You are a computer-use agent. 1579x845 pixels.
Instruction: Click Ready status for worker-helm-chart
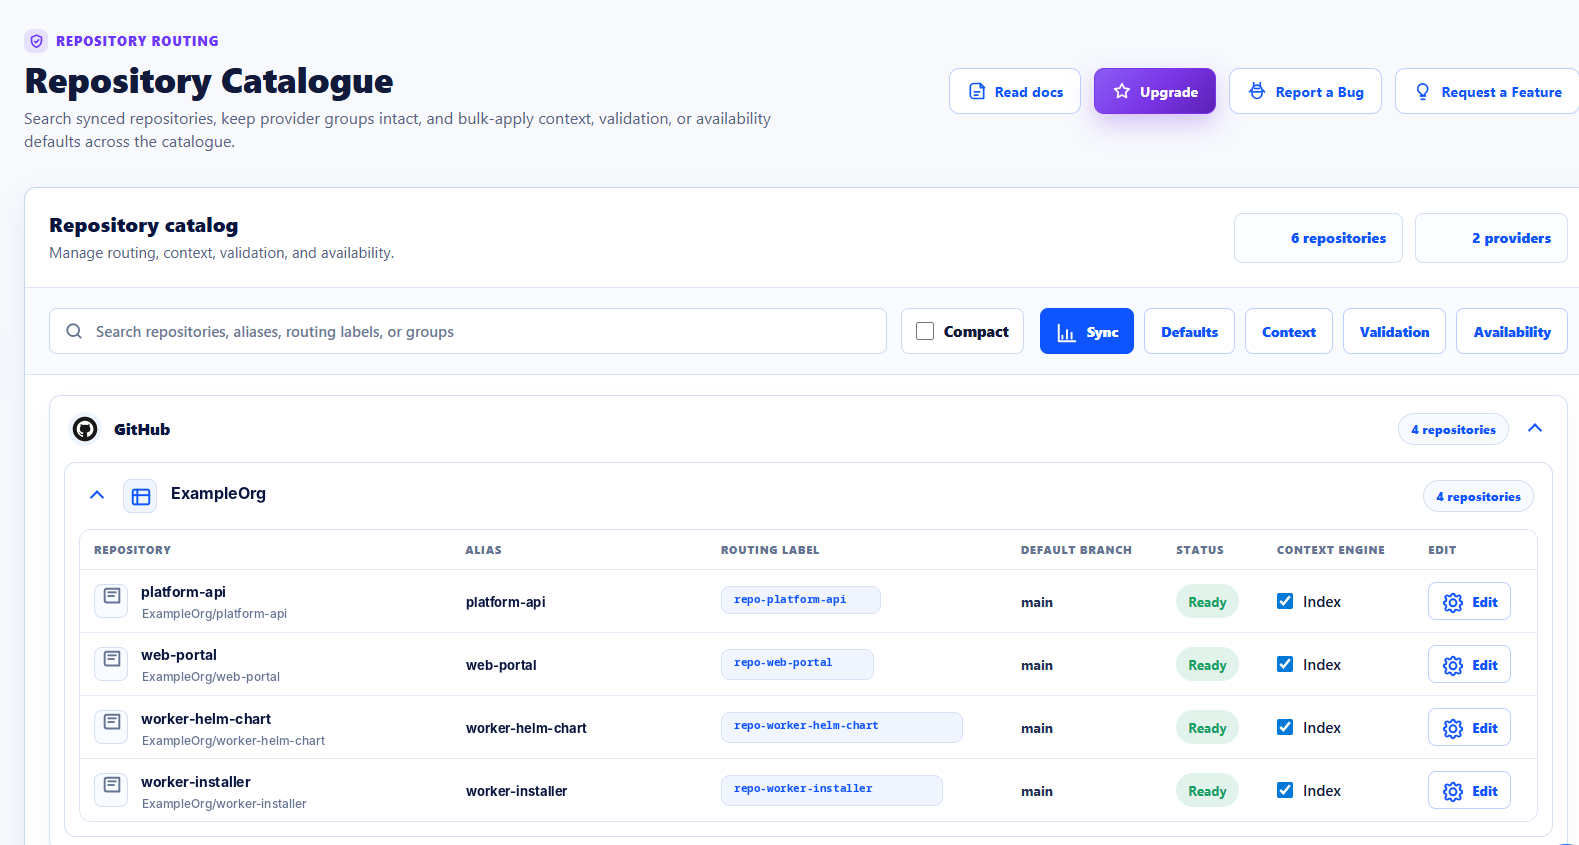click(x=1207, y=728)
